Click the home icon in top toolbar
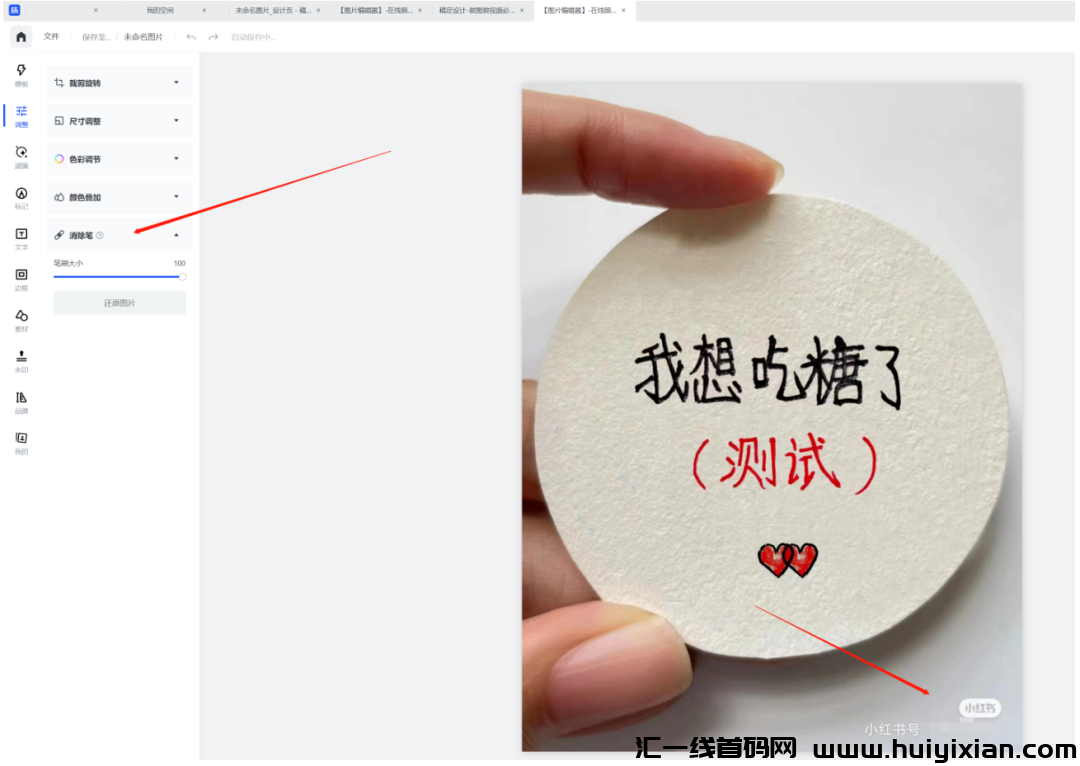Viewport: 1080px width, 766px height. tap(21, 37)
